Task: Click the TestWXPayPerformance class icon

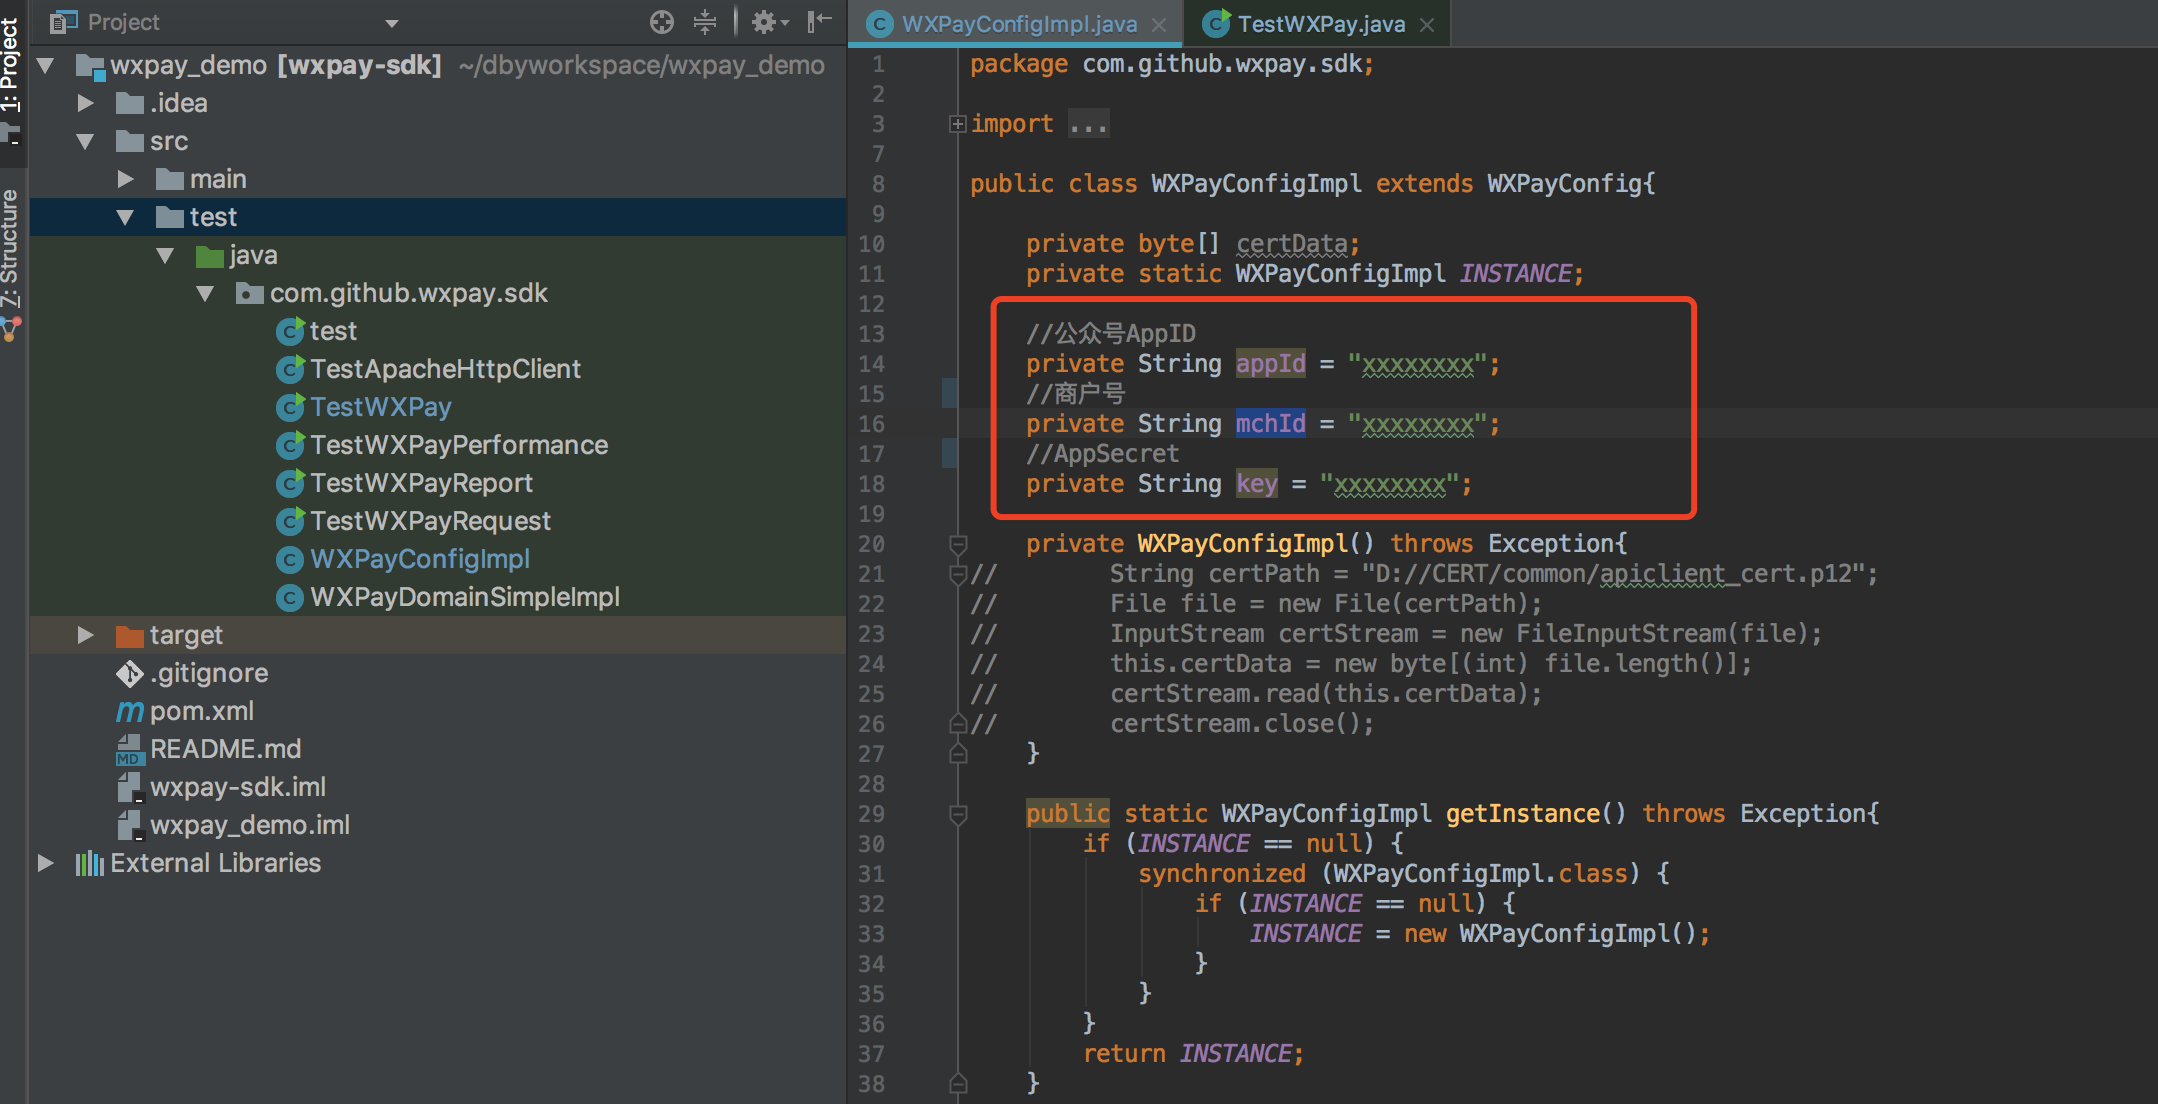Action: [290, 445]
